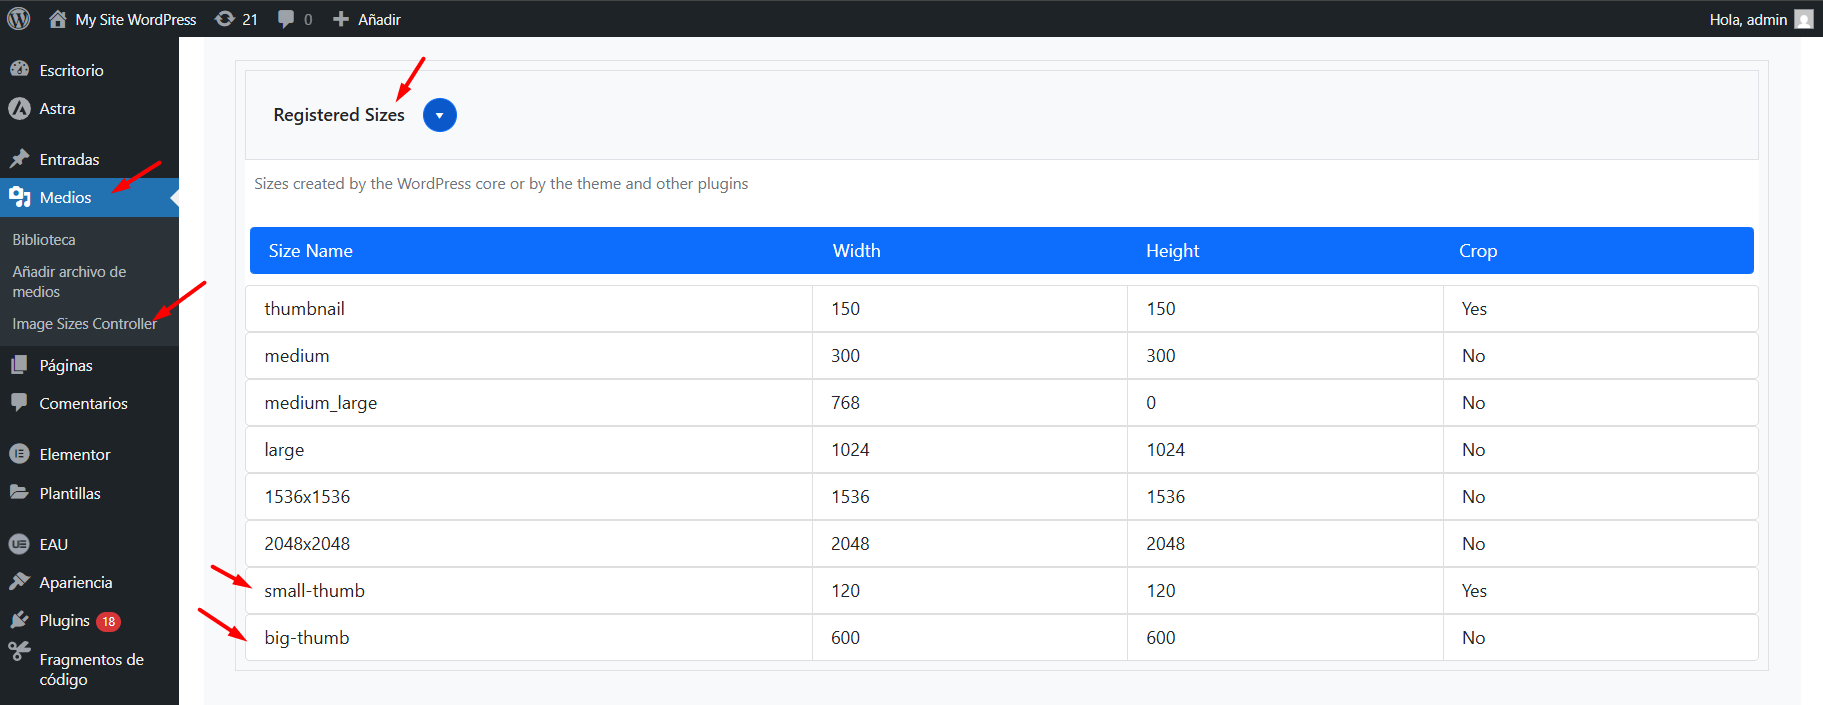Open Fragmentos de código menu item

coord(89,669)
